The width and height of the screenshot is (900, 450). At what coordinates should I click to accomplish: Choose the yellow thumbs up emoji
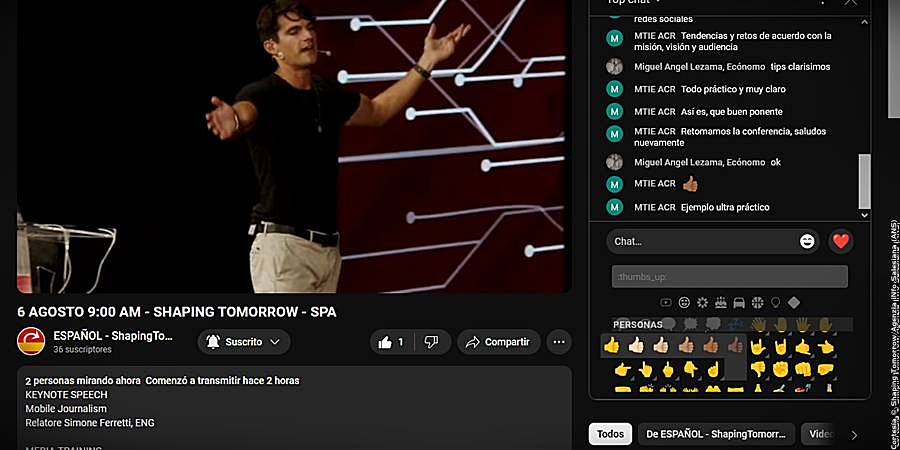(x=612, y=346)
